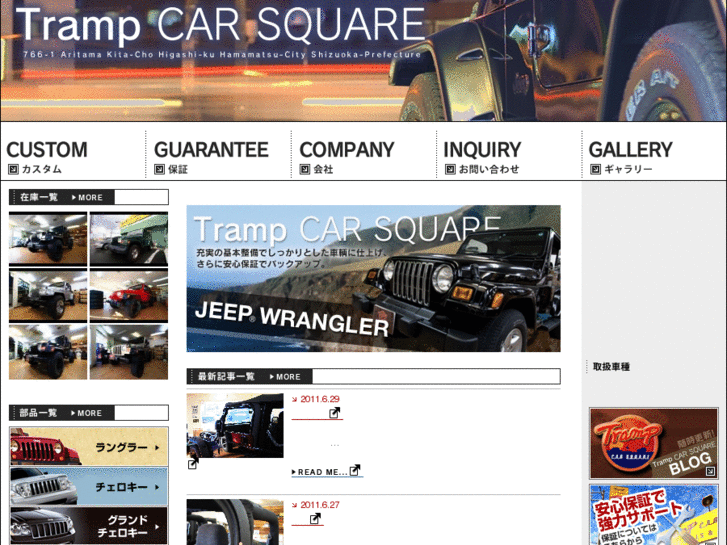This screenshot has height=545, width=727.
Task: Open bottom-left stock thumbnail of black Jeep
Action: [48, 352]
